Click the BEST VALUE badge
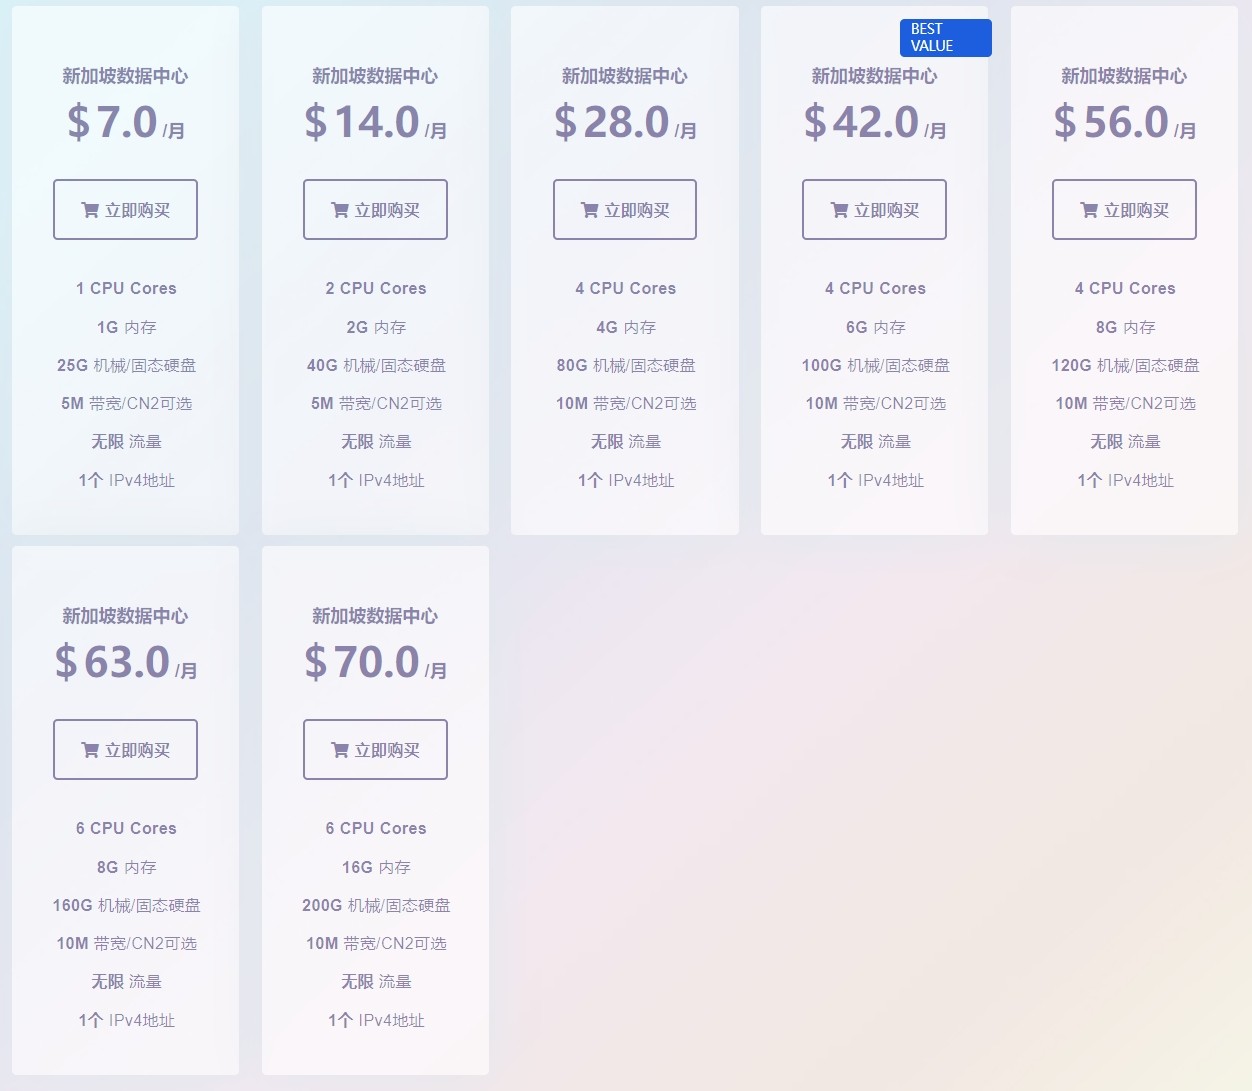Image resolution: width=1252 pixels, height=1091 pixels. (x=945, y=38)
